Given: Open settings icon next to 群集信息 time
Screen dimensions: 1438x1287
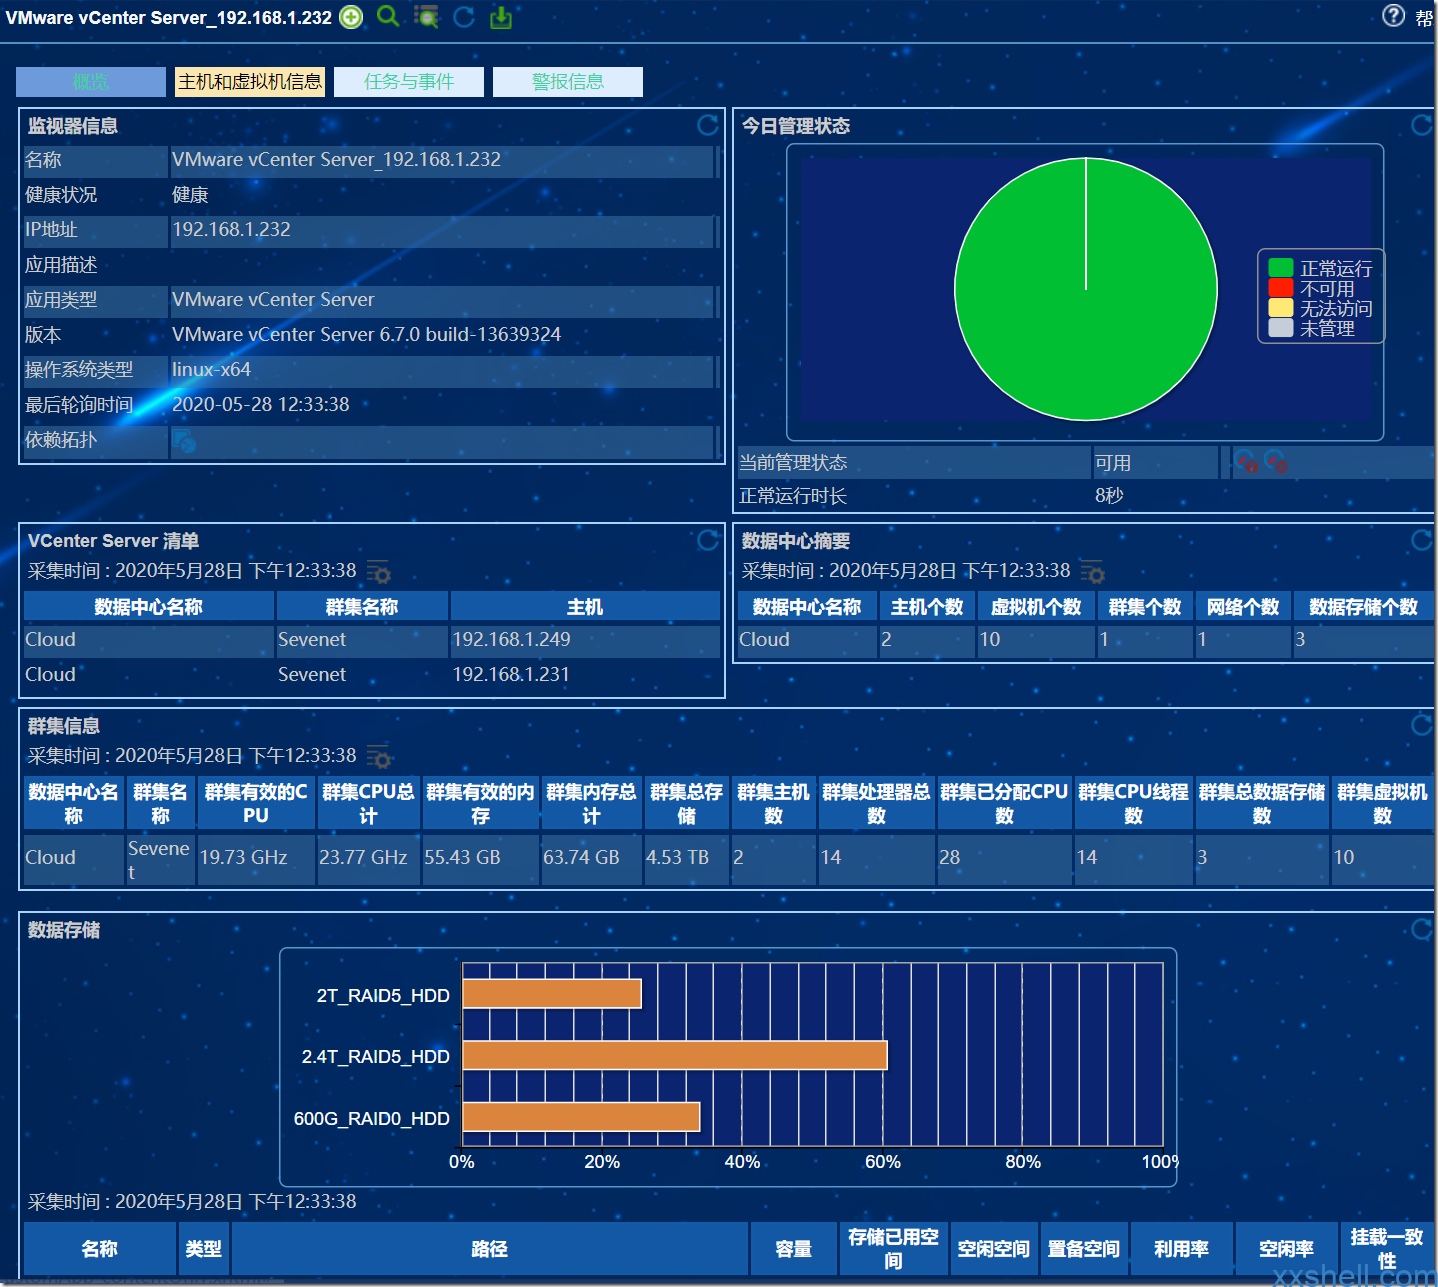Looking at the screenshot, I should point(378,757).
